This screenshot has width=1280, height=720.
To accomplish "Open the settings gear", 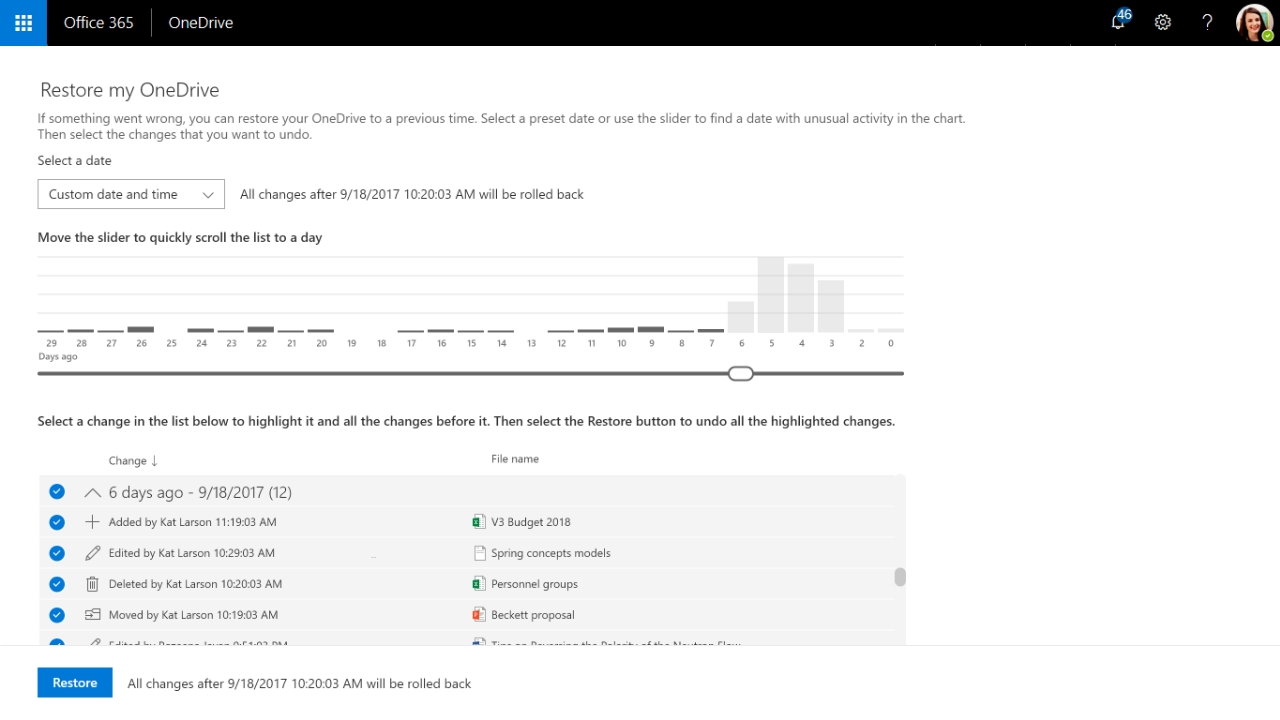I will point(1162,22).
